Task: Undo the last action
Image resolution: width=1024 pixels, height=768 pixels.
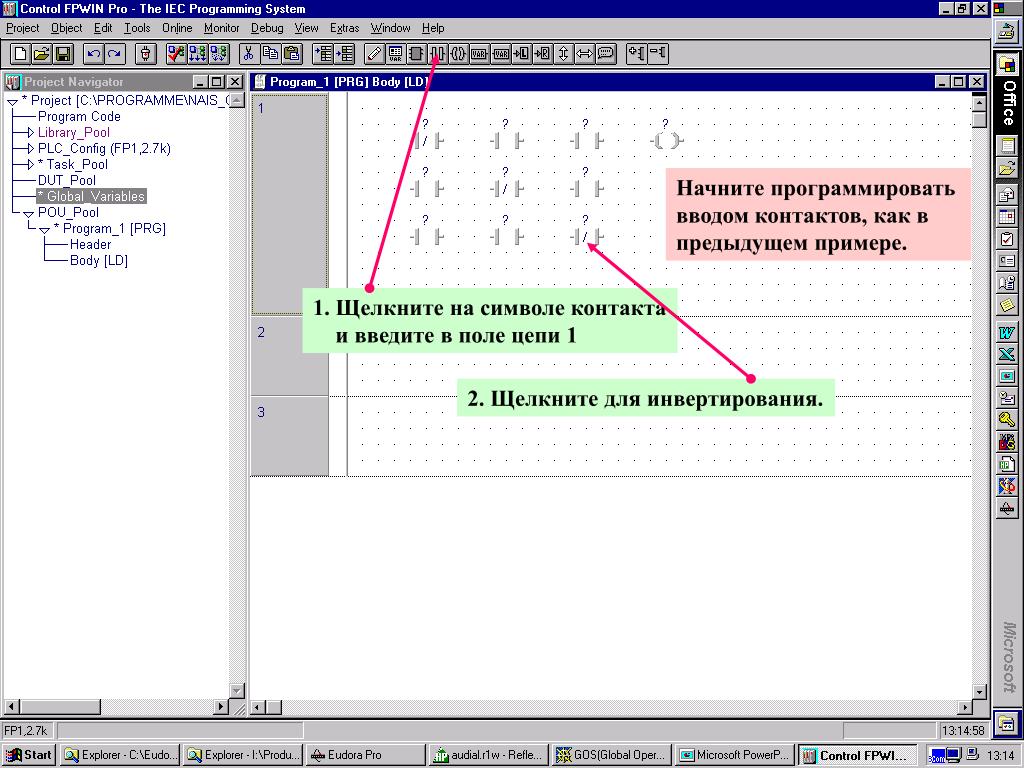Action: pos(93,54)
